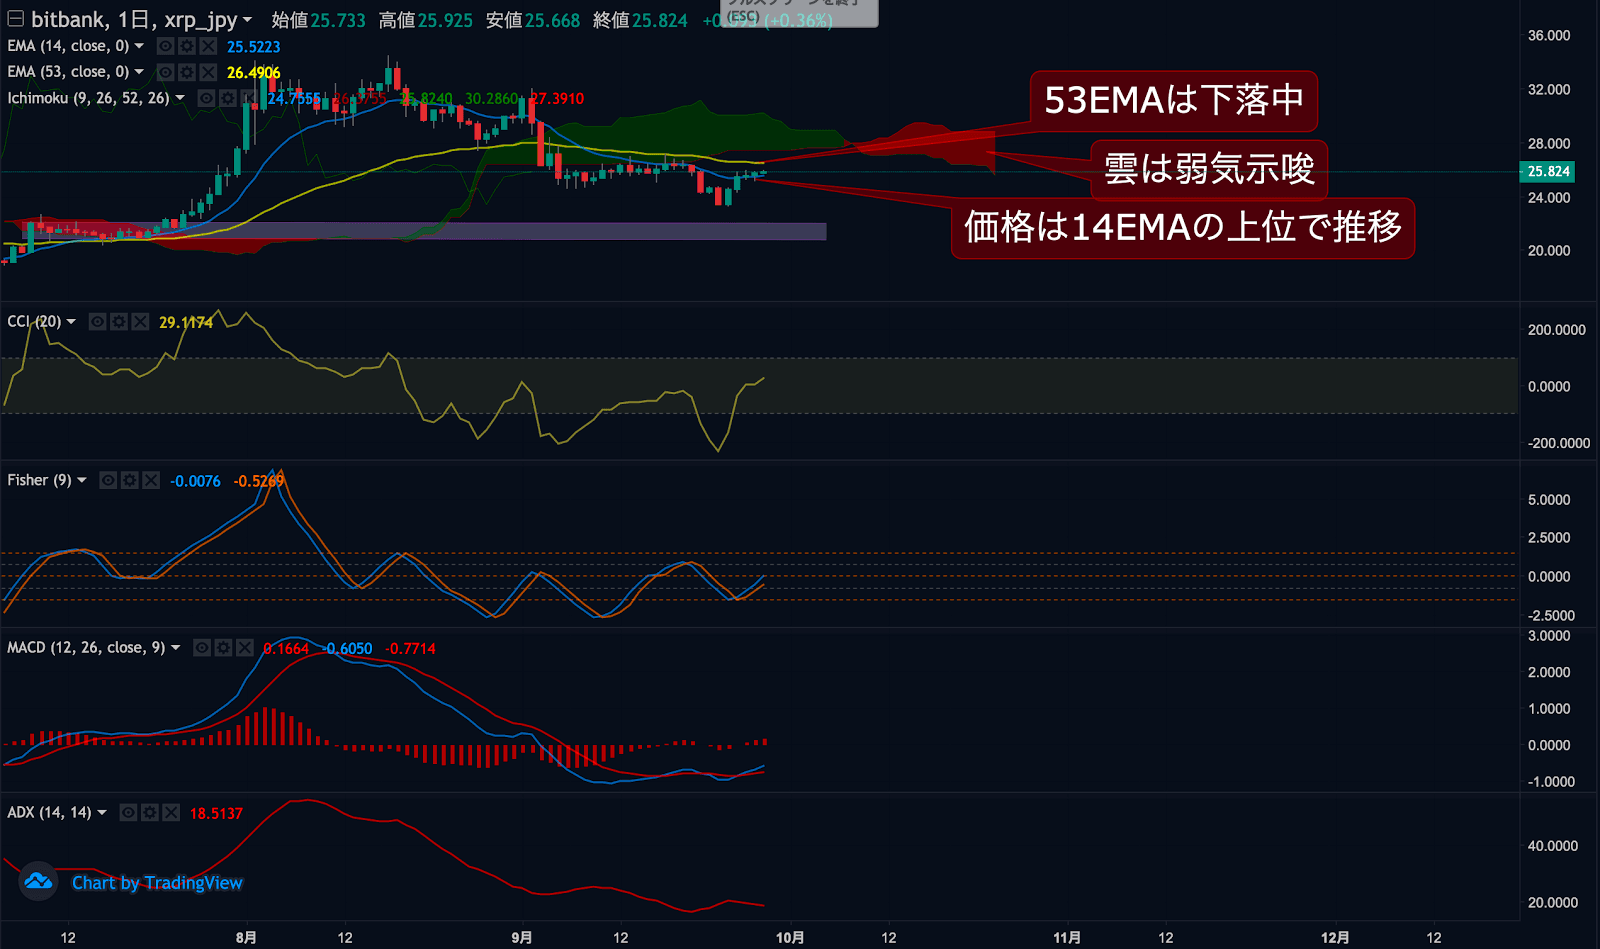Screen dimensions: 1600x949
Task: Delete the EMA (53) indicator with its X button
Action: (x=207, y=72)
